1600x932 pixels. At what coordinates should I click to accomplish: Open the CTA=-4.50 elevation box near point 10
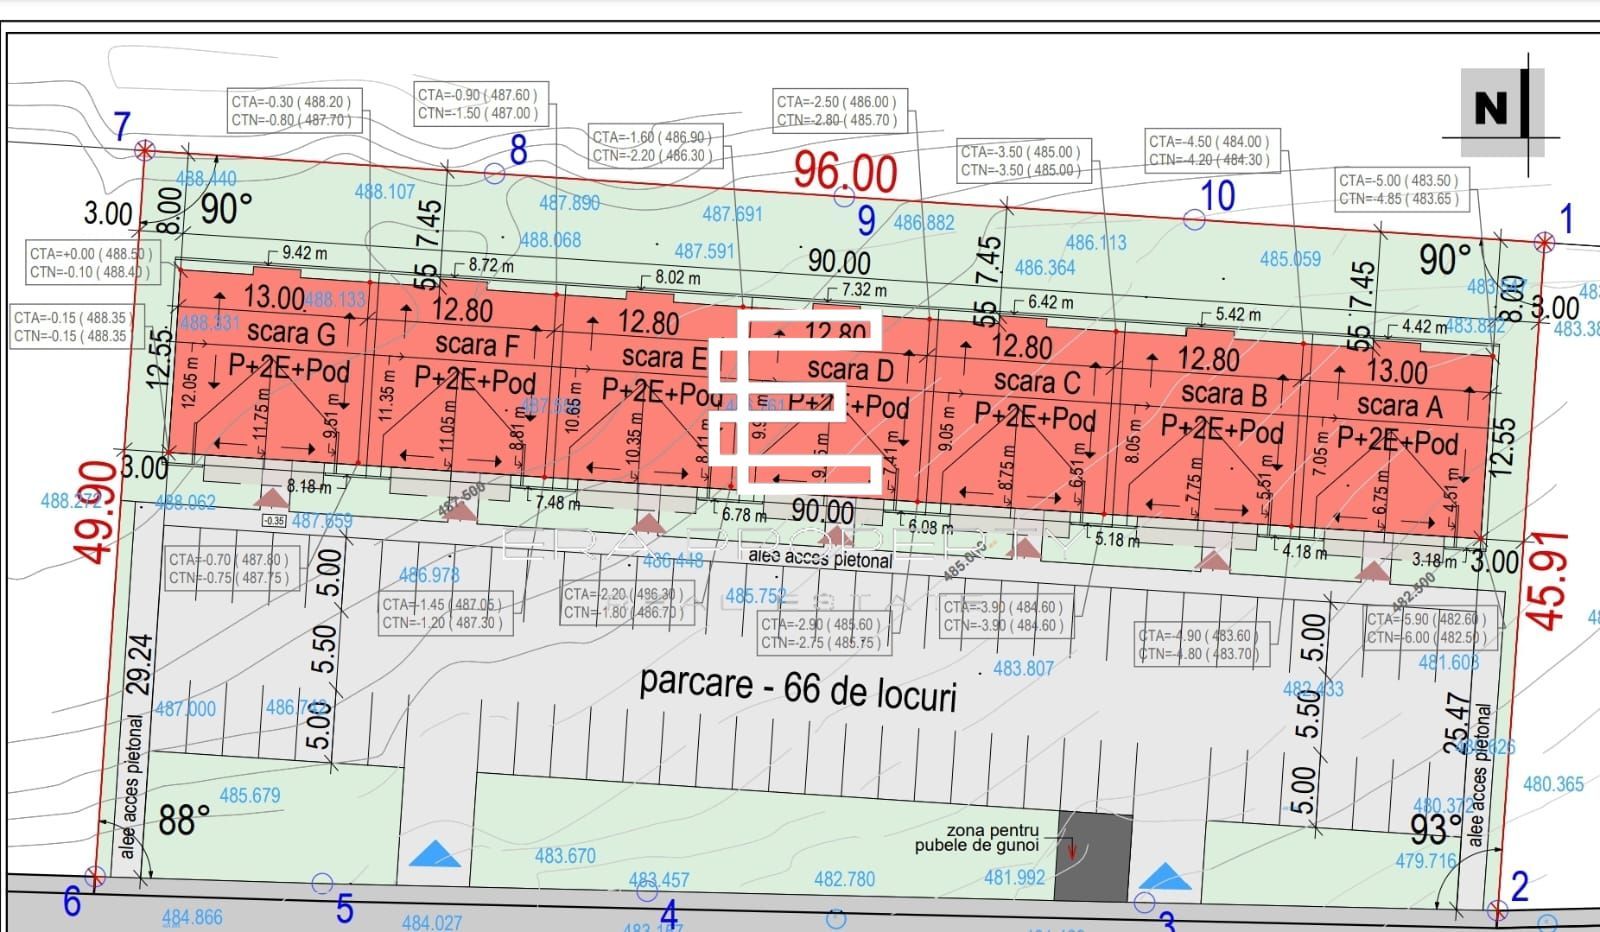[x=1211, y=148]
